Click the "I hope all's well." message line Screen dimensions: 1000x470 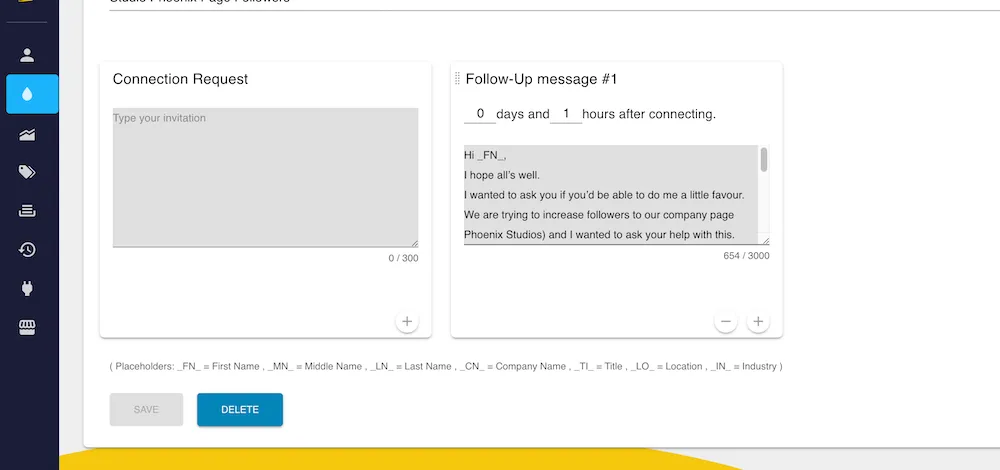click(502, 175)
